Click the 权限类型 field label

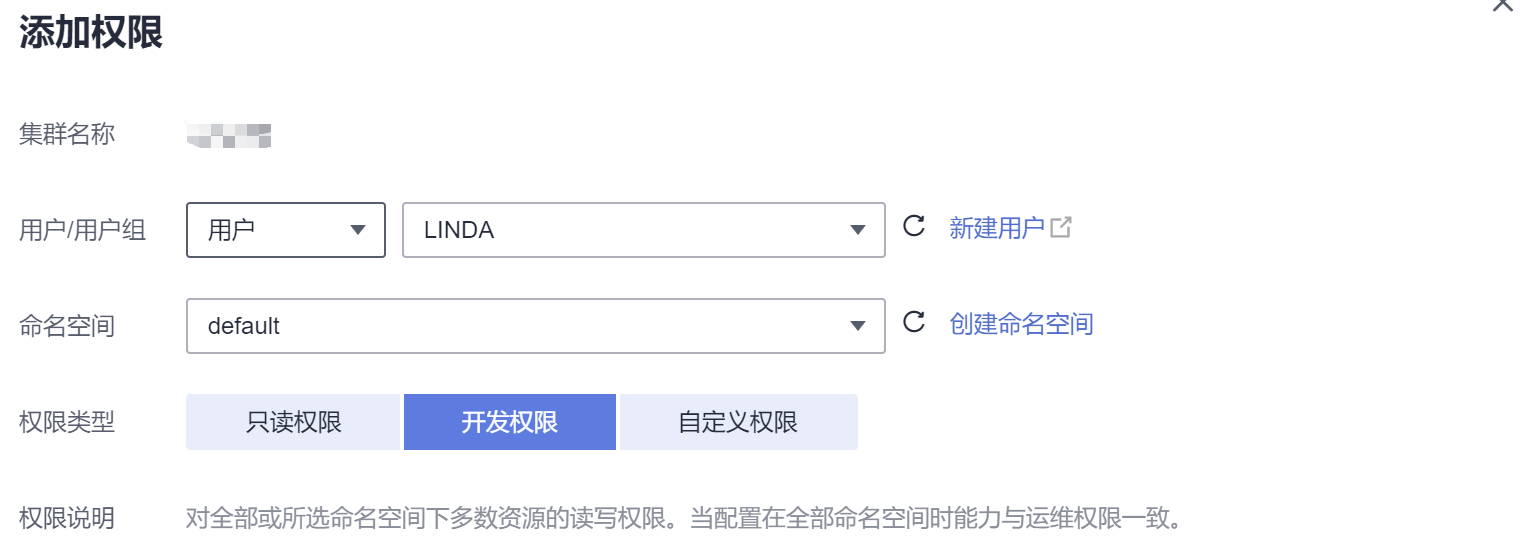[67, 422]
